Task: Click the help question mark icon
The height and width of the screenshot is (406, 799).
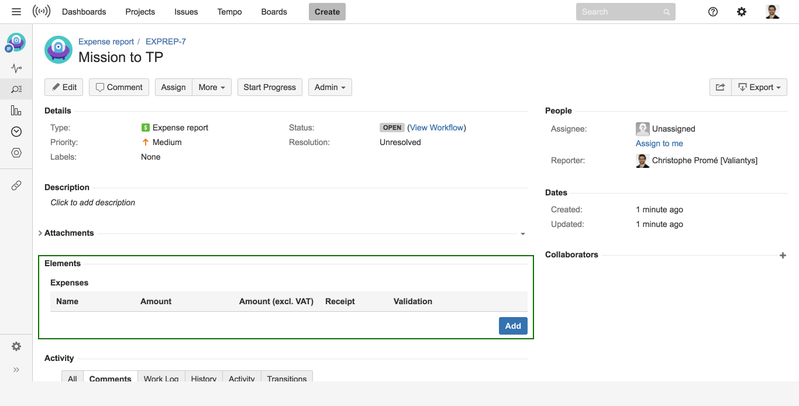Action: (713, 12)
